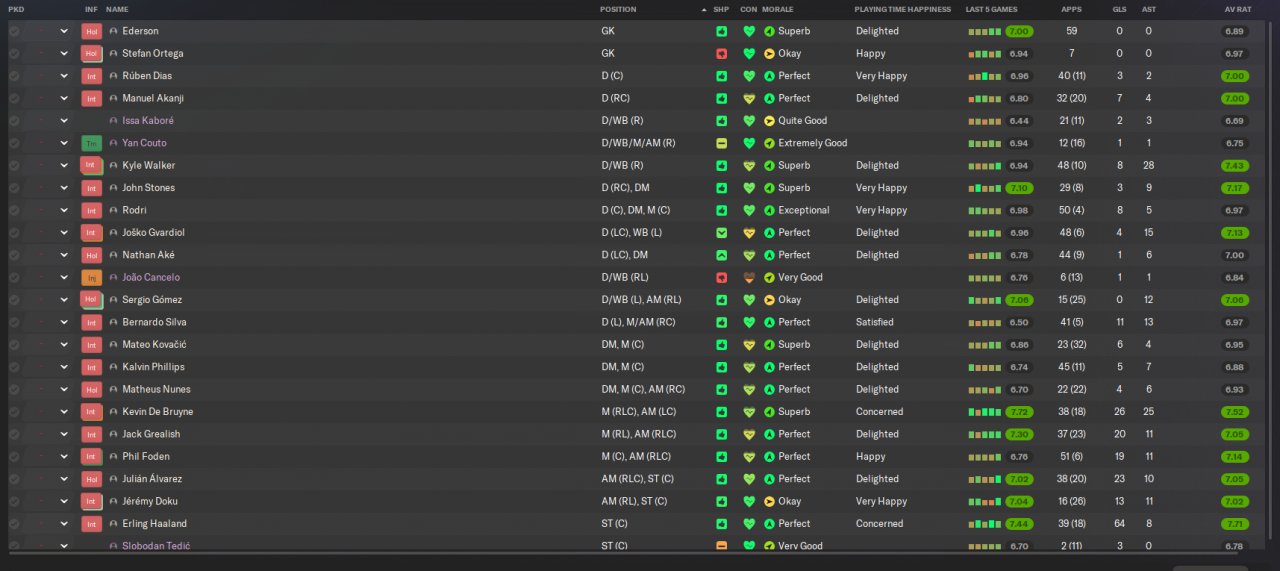Screen dimensions: 1280x571
Task: Open Kevin De Bruyne's player profile
Action: tap(158, 412)
